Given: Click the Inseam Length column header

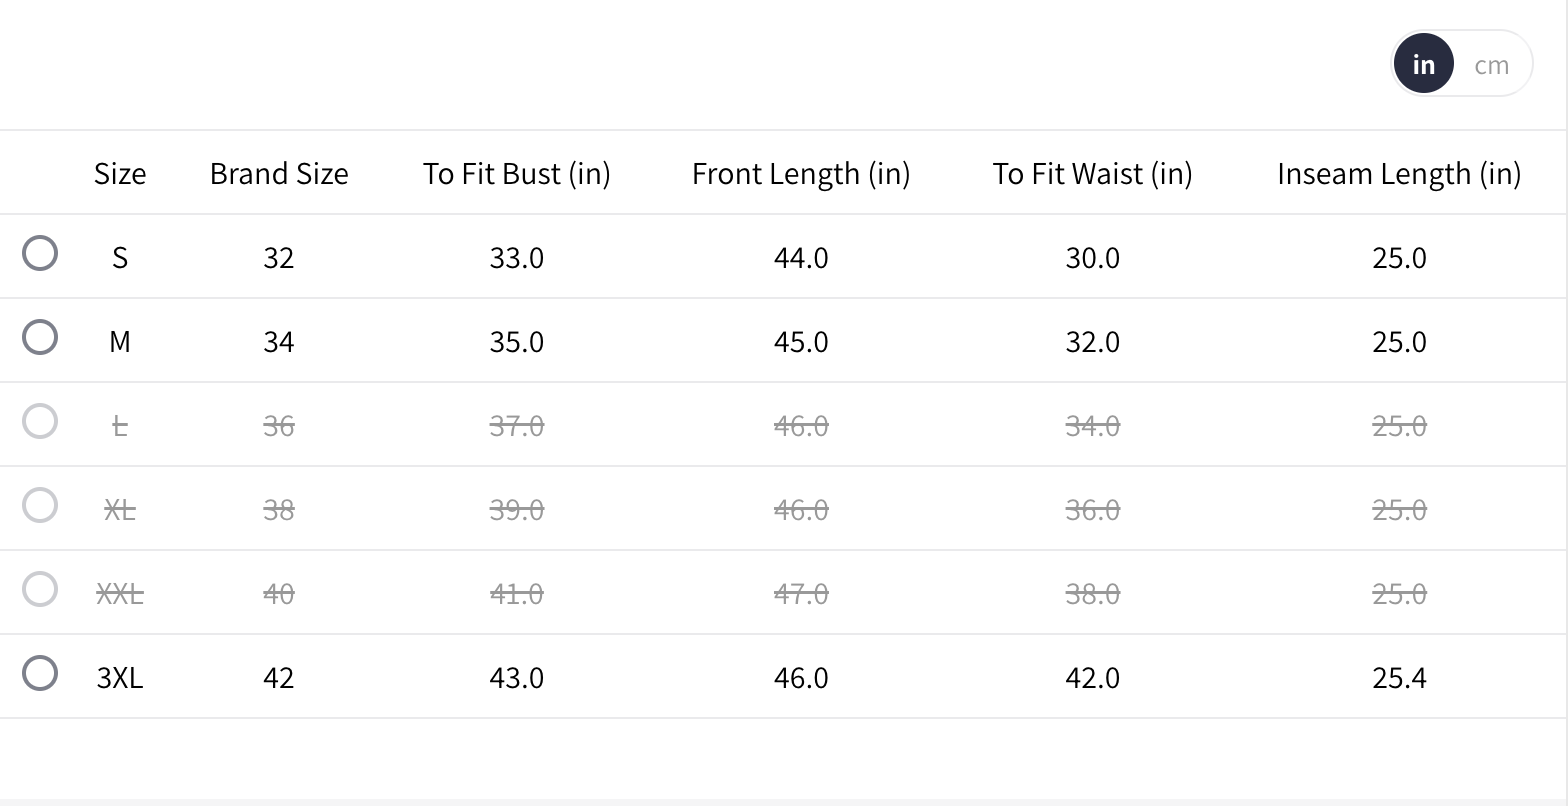Looking at the screenshot, I should [1399, 174].
